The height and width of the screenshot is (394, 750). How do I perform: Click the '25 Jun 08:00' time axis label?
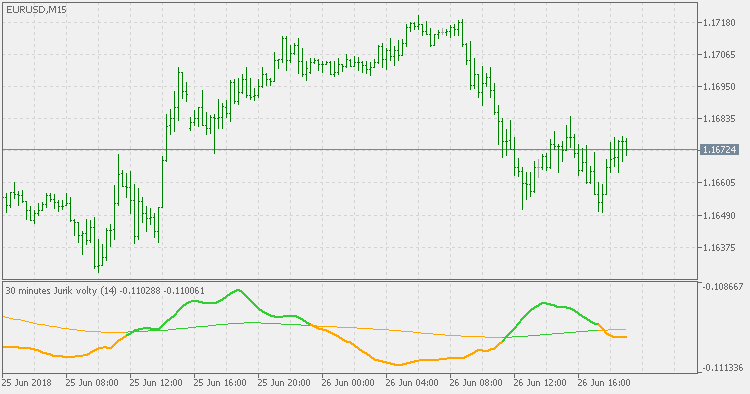point(92,383)
